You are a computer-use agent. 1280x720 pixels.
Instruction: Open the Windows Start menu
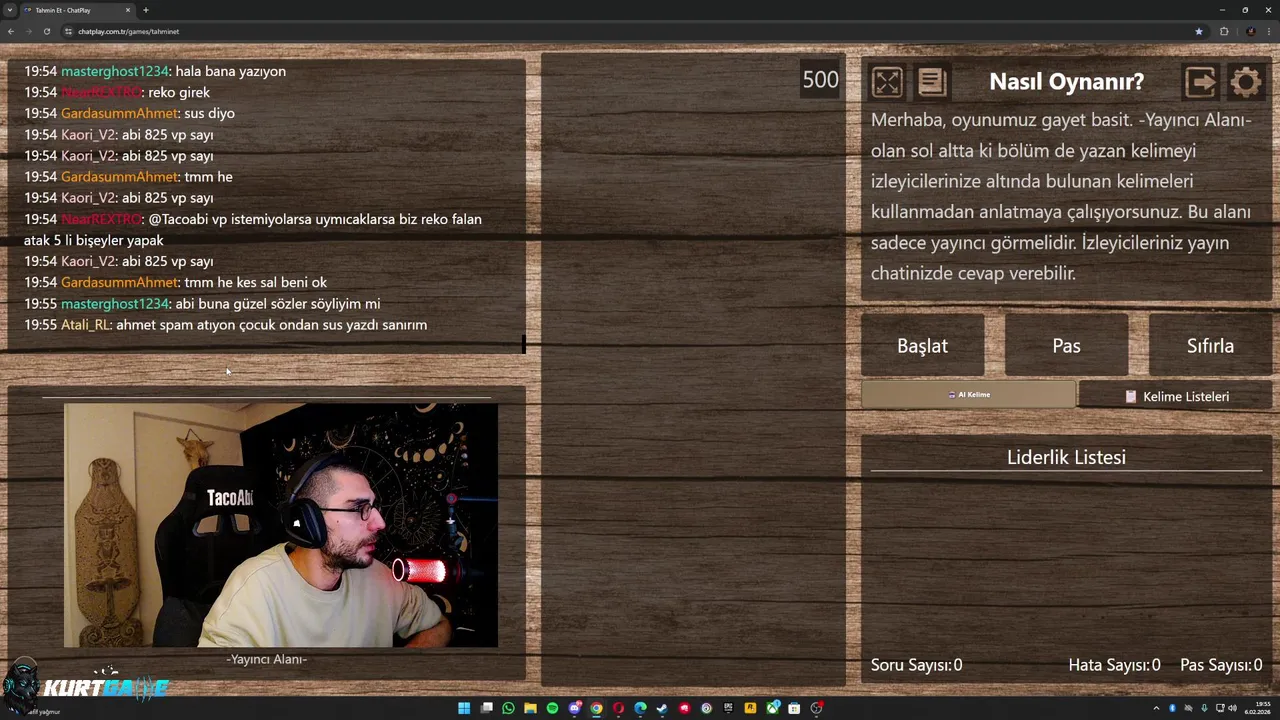[464, 708]
